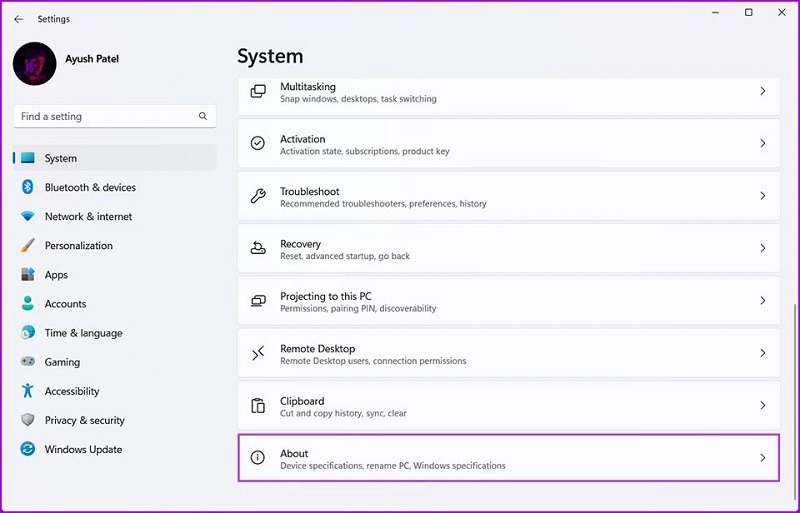Open Accounts from the sidebar
The image size is (800, 513).
point(65,304)
